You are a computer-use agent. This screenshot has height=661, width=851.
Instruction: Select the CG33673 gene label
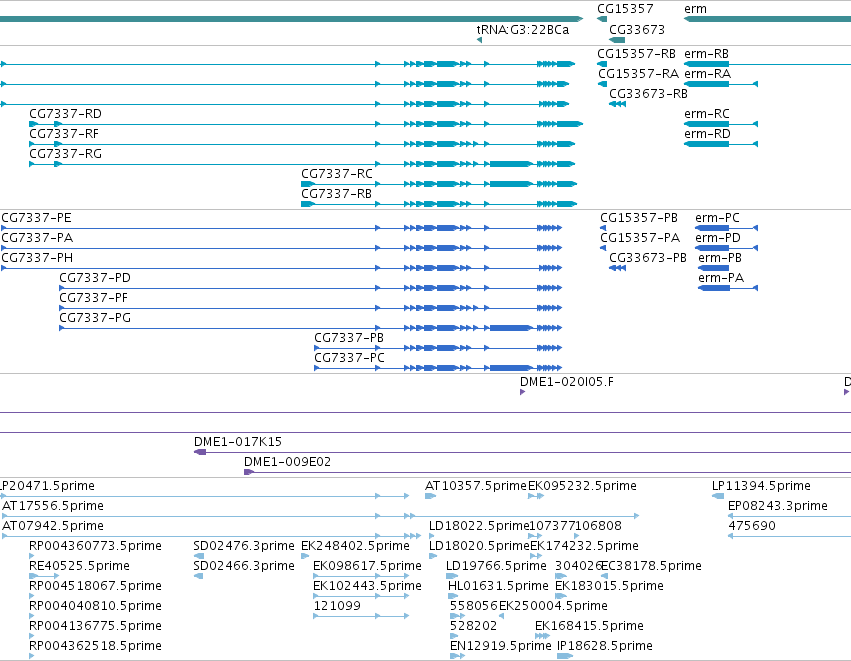pyautogui.click(x=637, y=29)
